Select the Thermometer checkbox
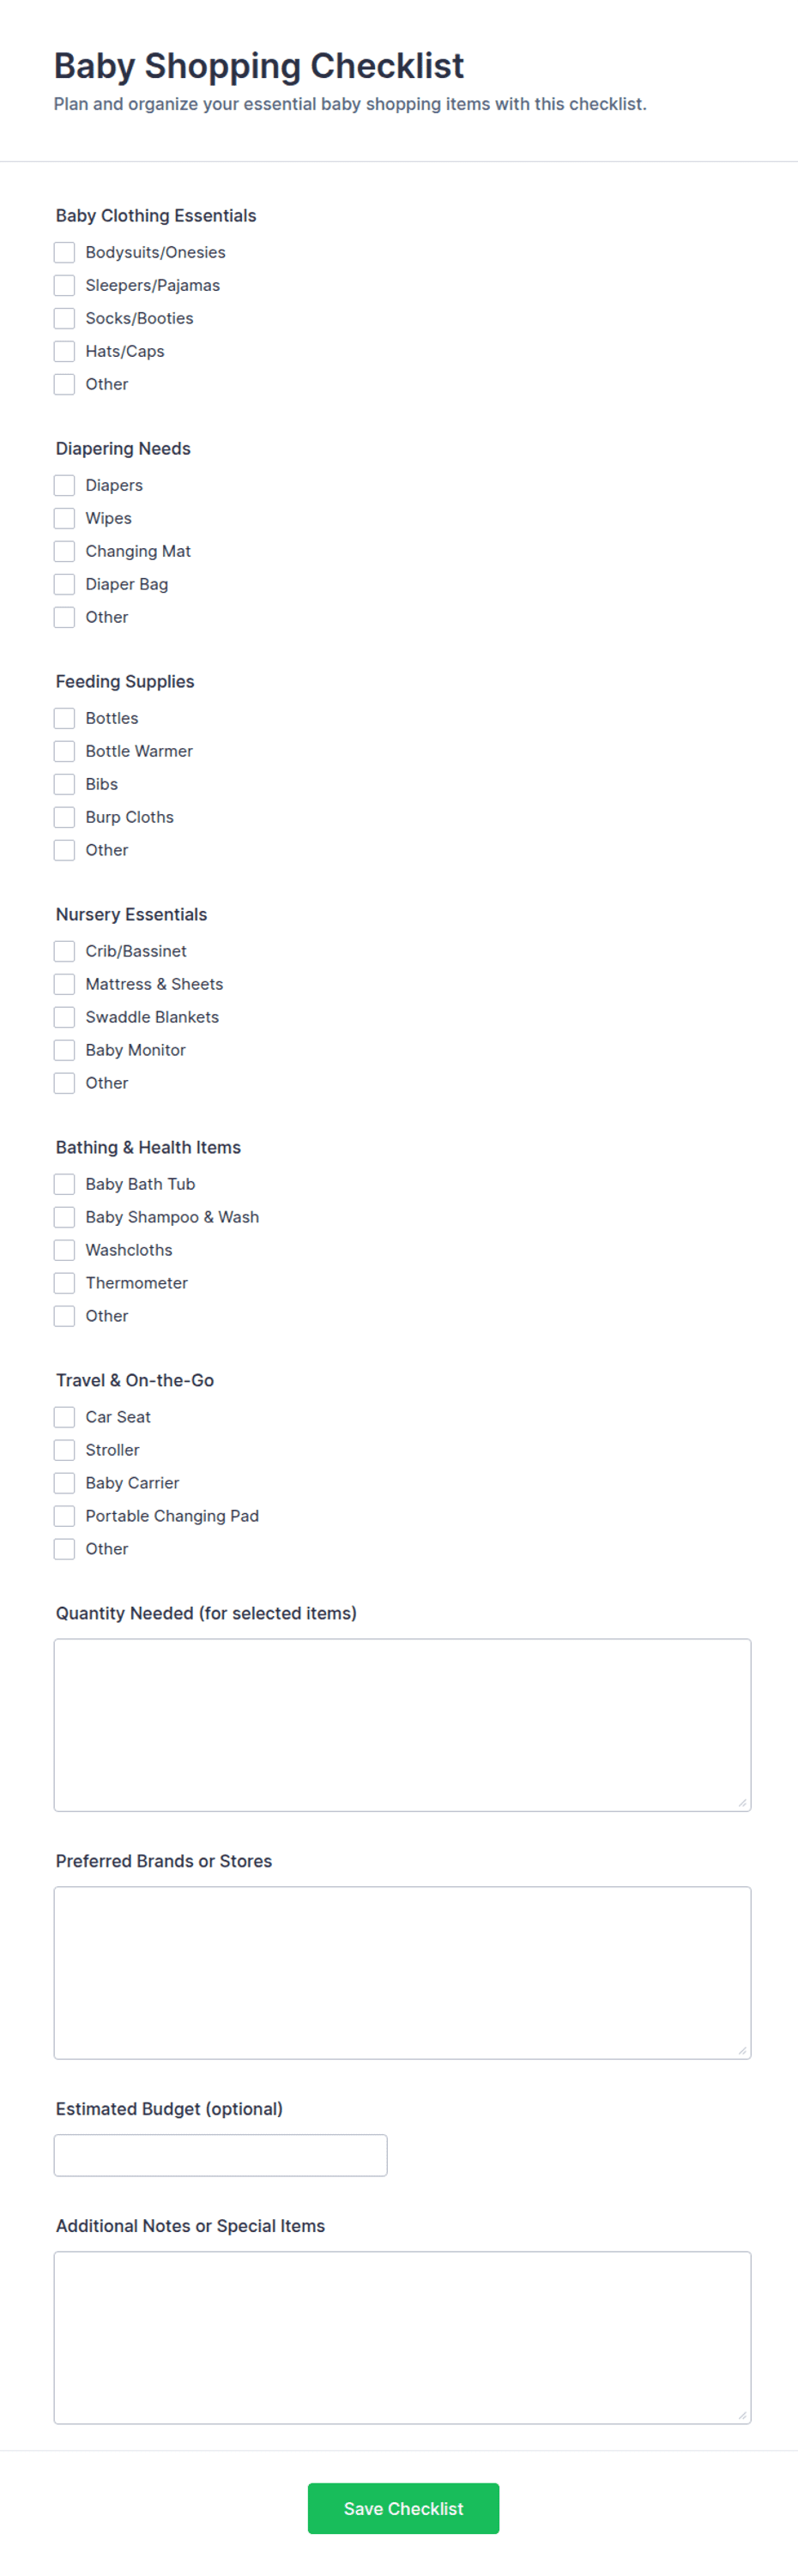This screenshot has width=798, height=2576. pos(64,1283)
